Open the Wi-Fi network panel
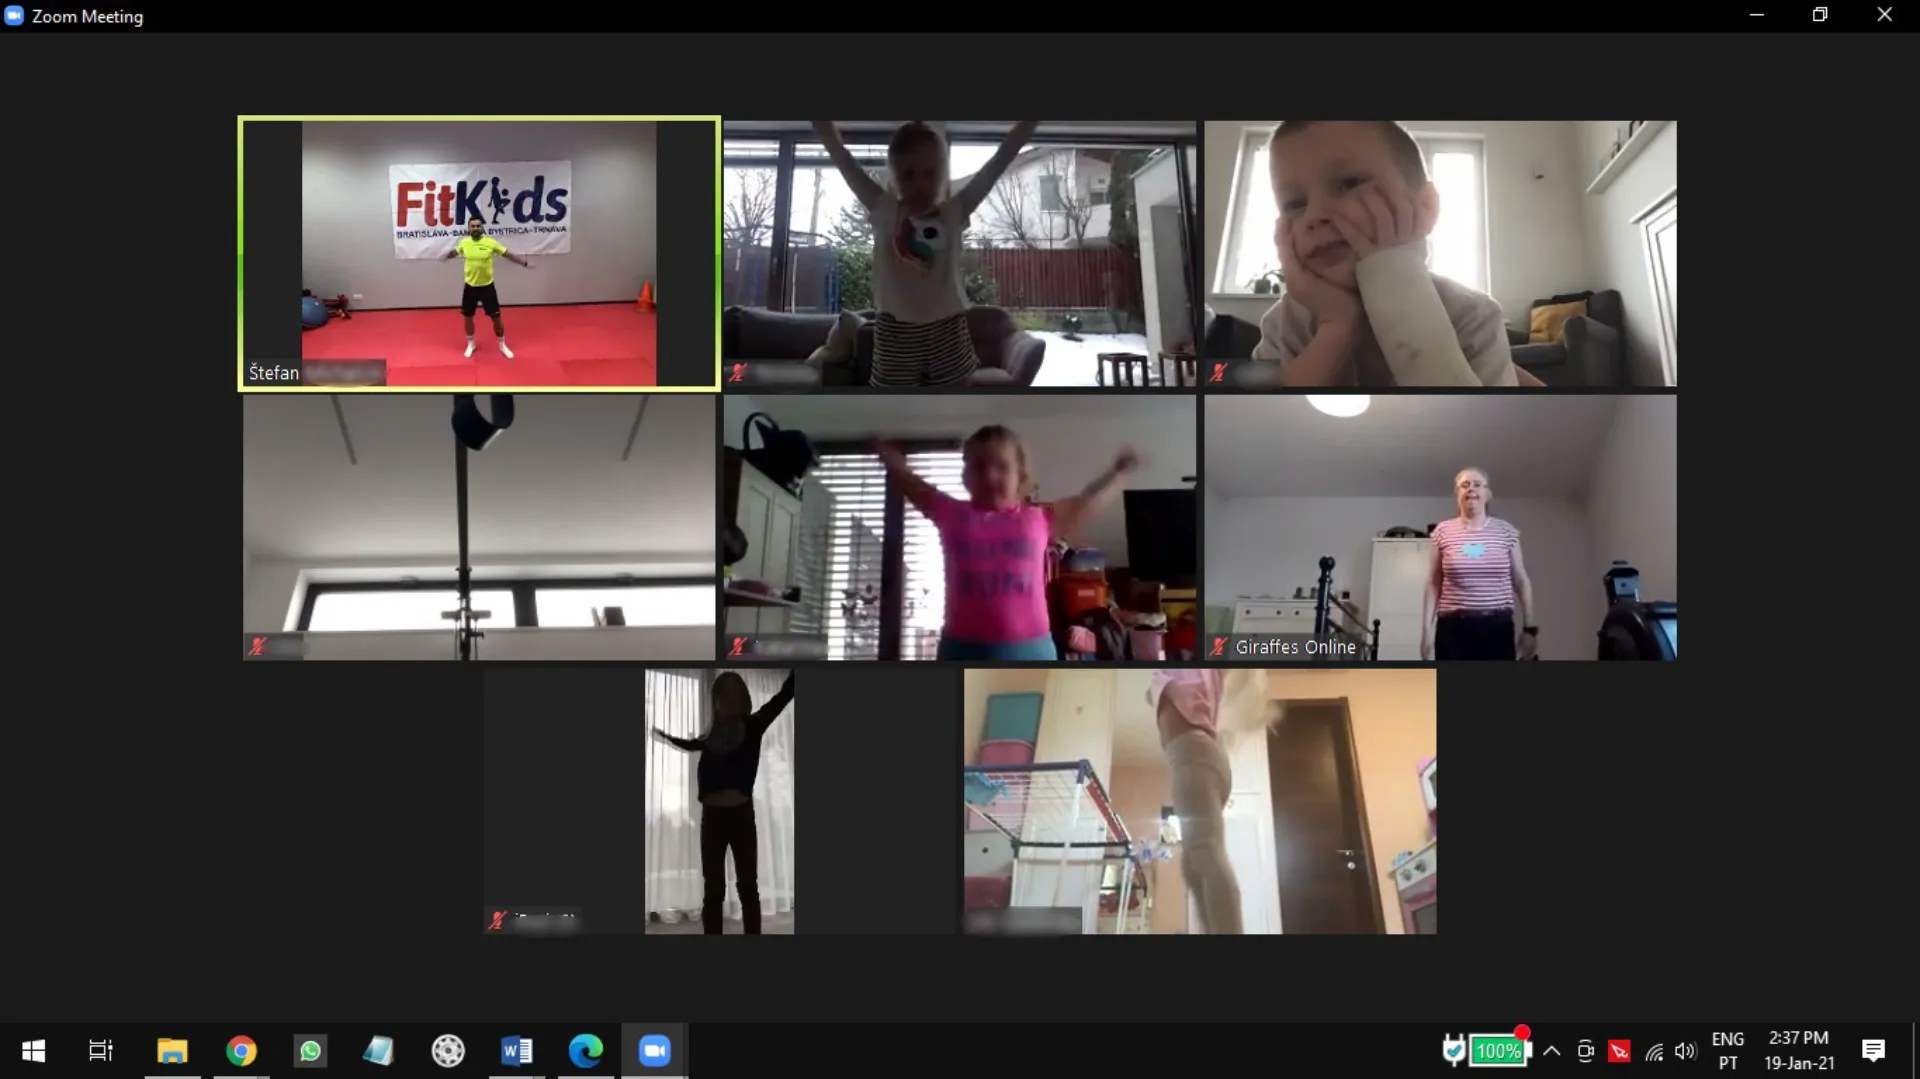This screenshot has width=1920, height=1079. tap(1654, 1051)
